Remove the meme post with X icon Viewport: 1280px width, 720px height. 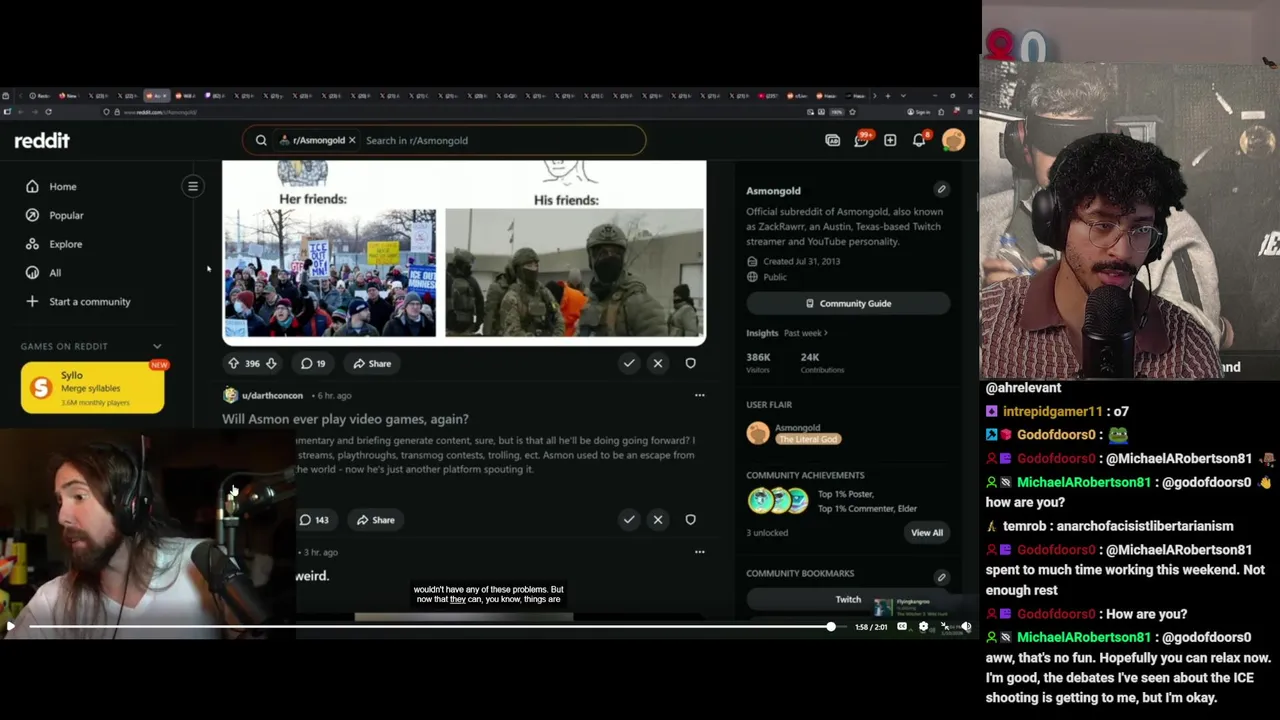[x=658, y=363]
